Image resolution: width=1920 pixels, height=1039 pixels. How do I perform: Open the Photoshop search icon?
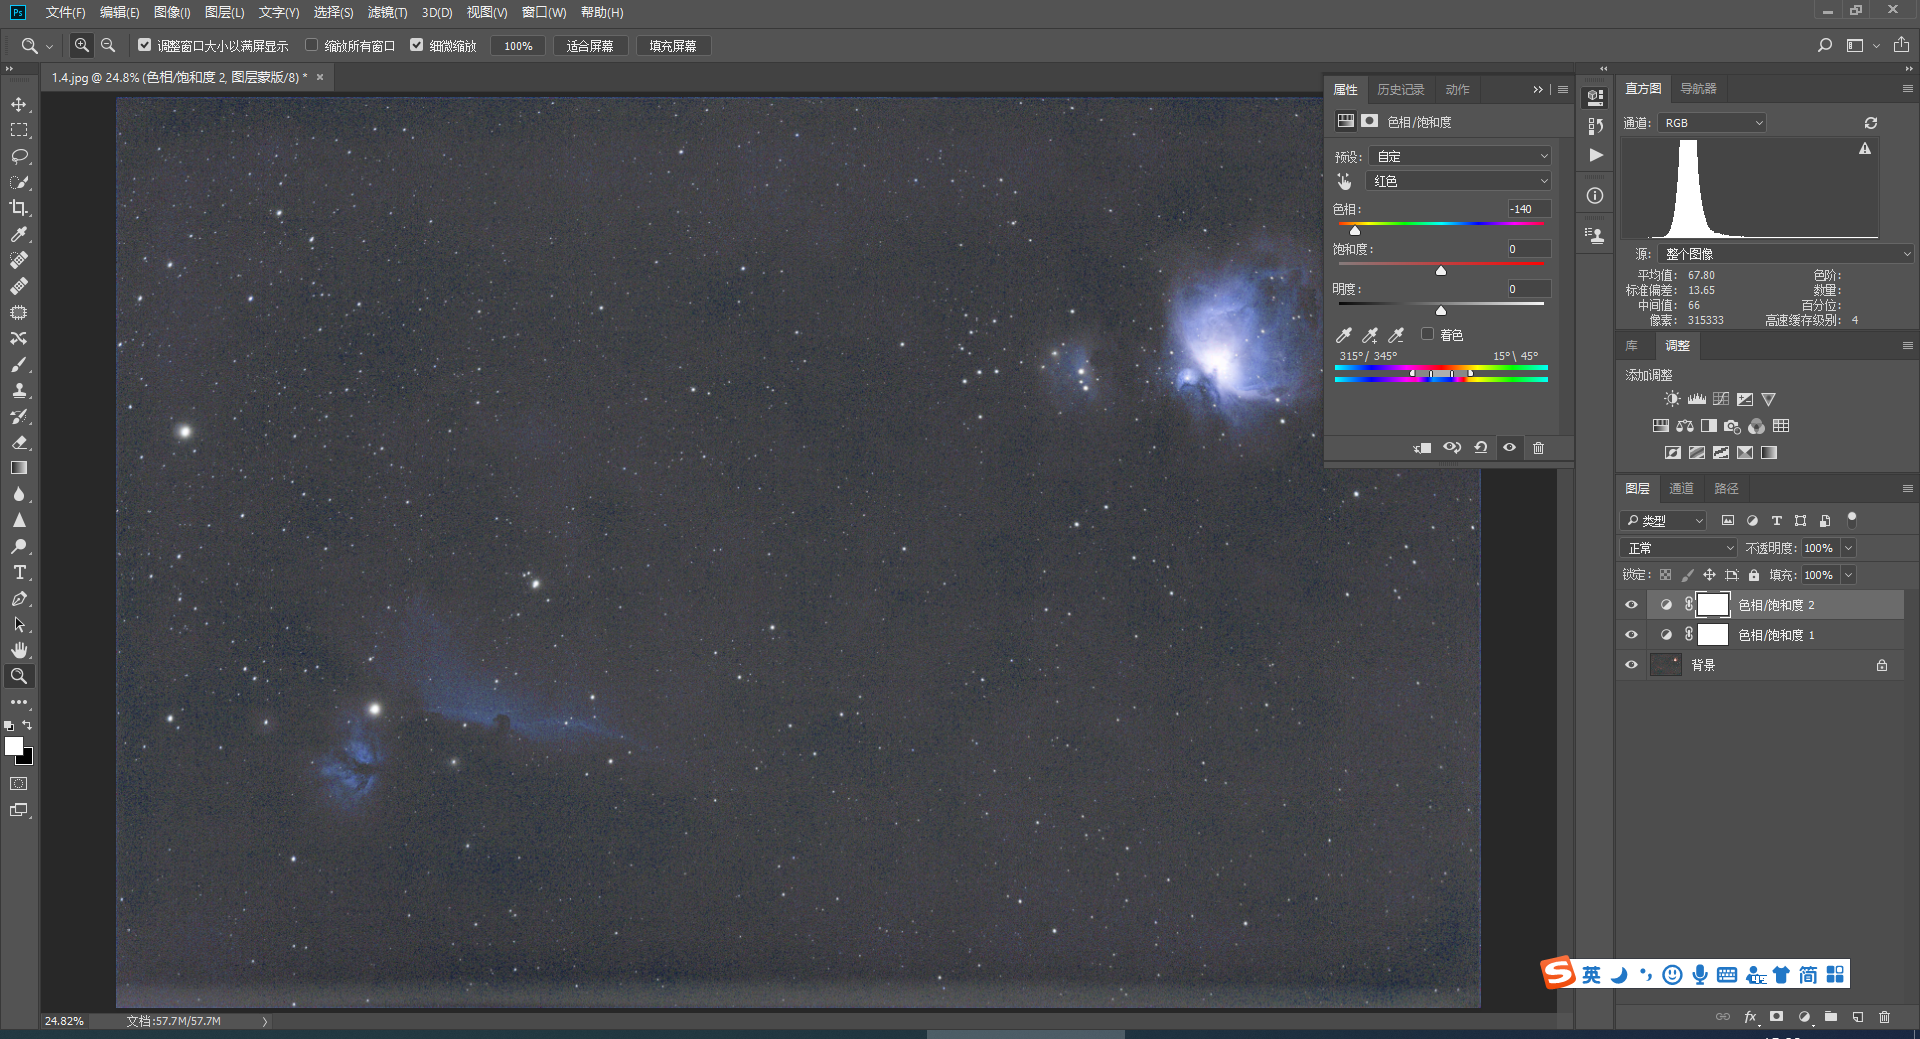[x=1825, y=45]
